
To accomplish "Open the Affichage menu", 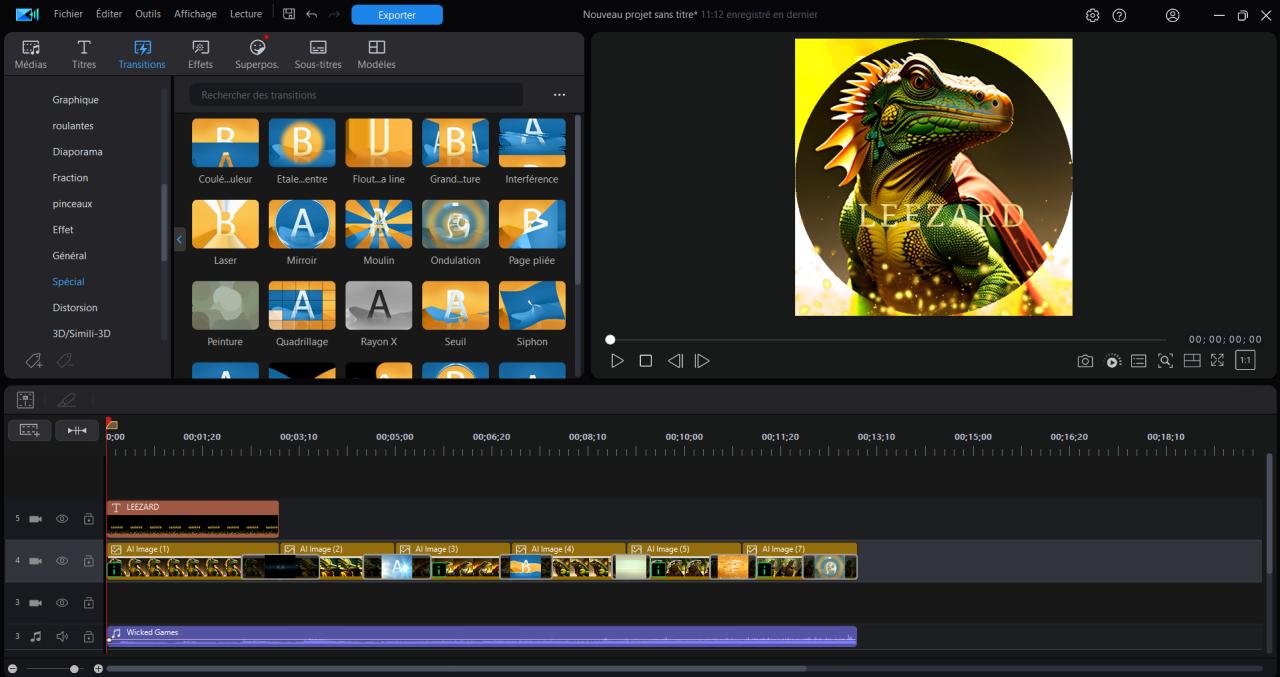I will 195,14.
